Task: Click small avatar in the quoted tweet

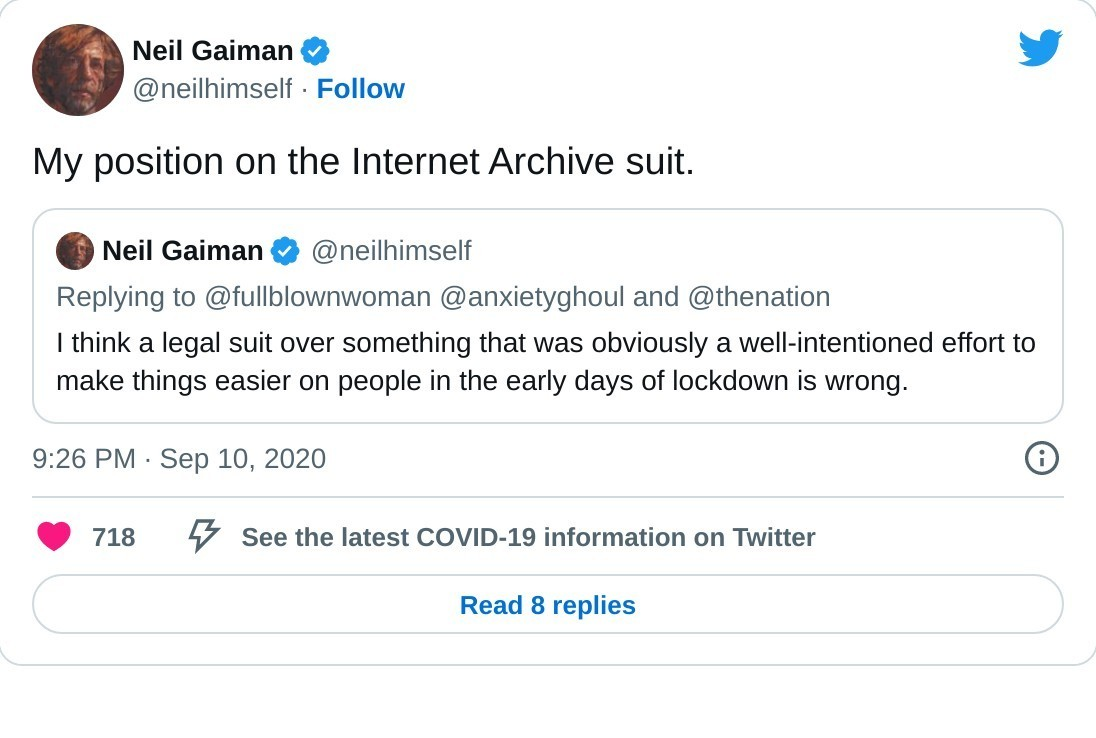Action: [x=75, y=251]
